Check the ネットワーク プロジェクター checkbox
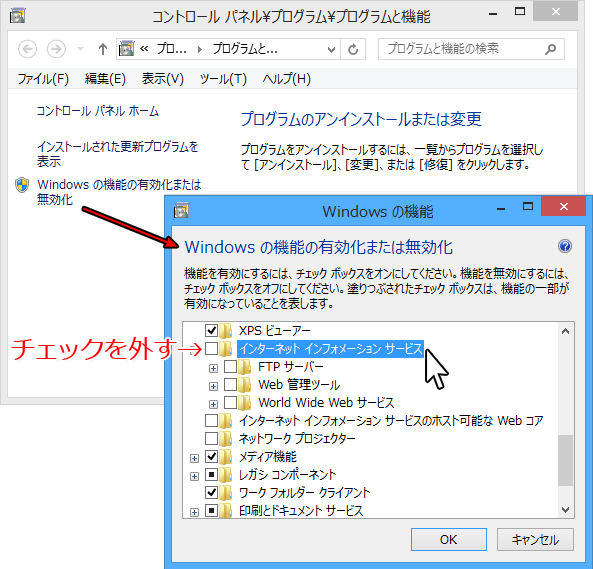 click(211, 439)
